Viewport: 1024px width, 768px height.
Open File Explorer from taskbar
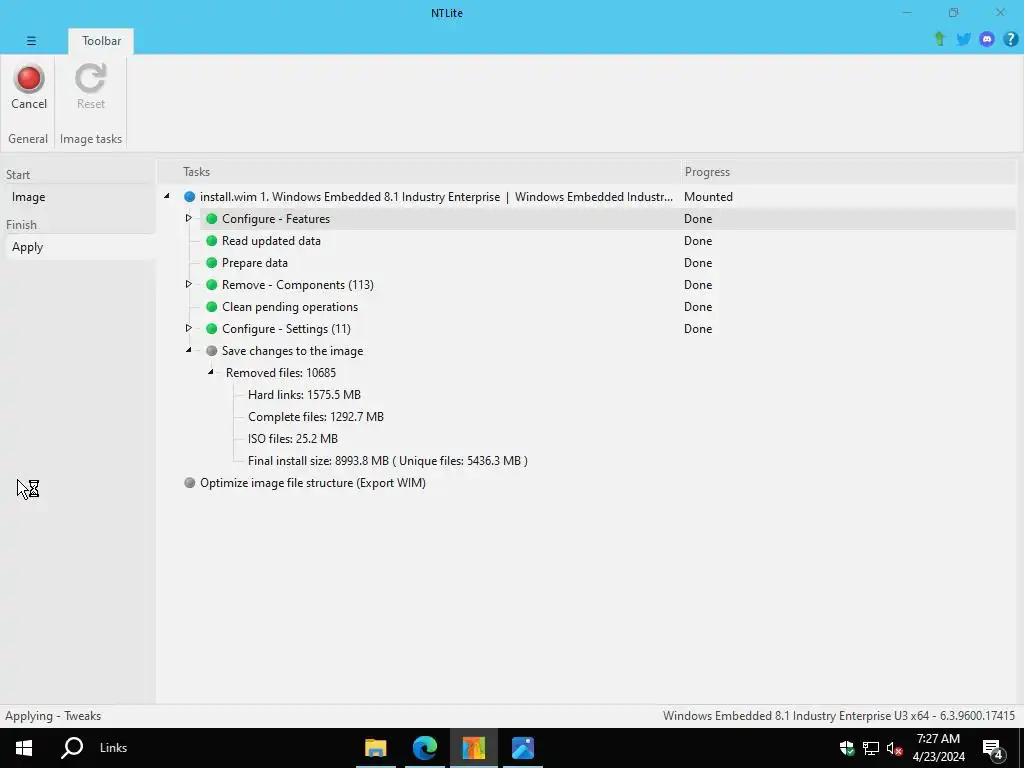[x=376, y=748]
